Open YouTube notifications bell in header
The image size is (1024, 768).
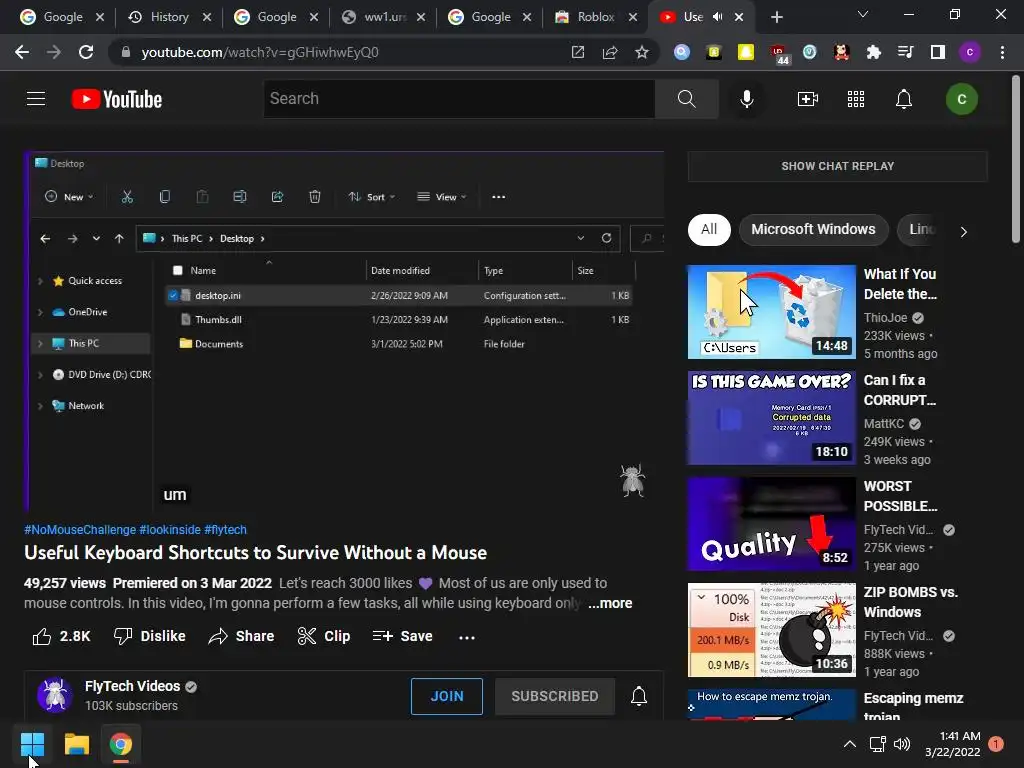904,99
